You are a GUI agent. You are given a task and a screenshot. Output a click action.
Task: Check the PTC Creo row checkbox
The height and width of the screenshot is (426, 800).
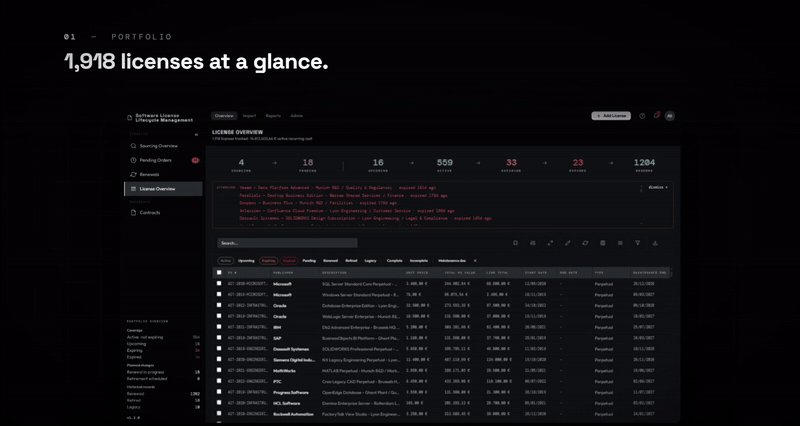[219, 381]
